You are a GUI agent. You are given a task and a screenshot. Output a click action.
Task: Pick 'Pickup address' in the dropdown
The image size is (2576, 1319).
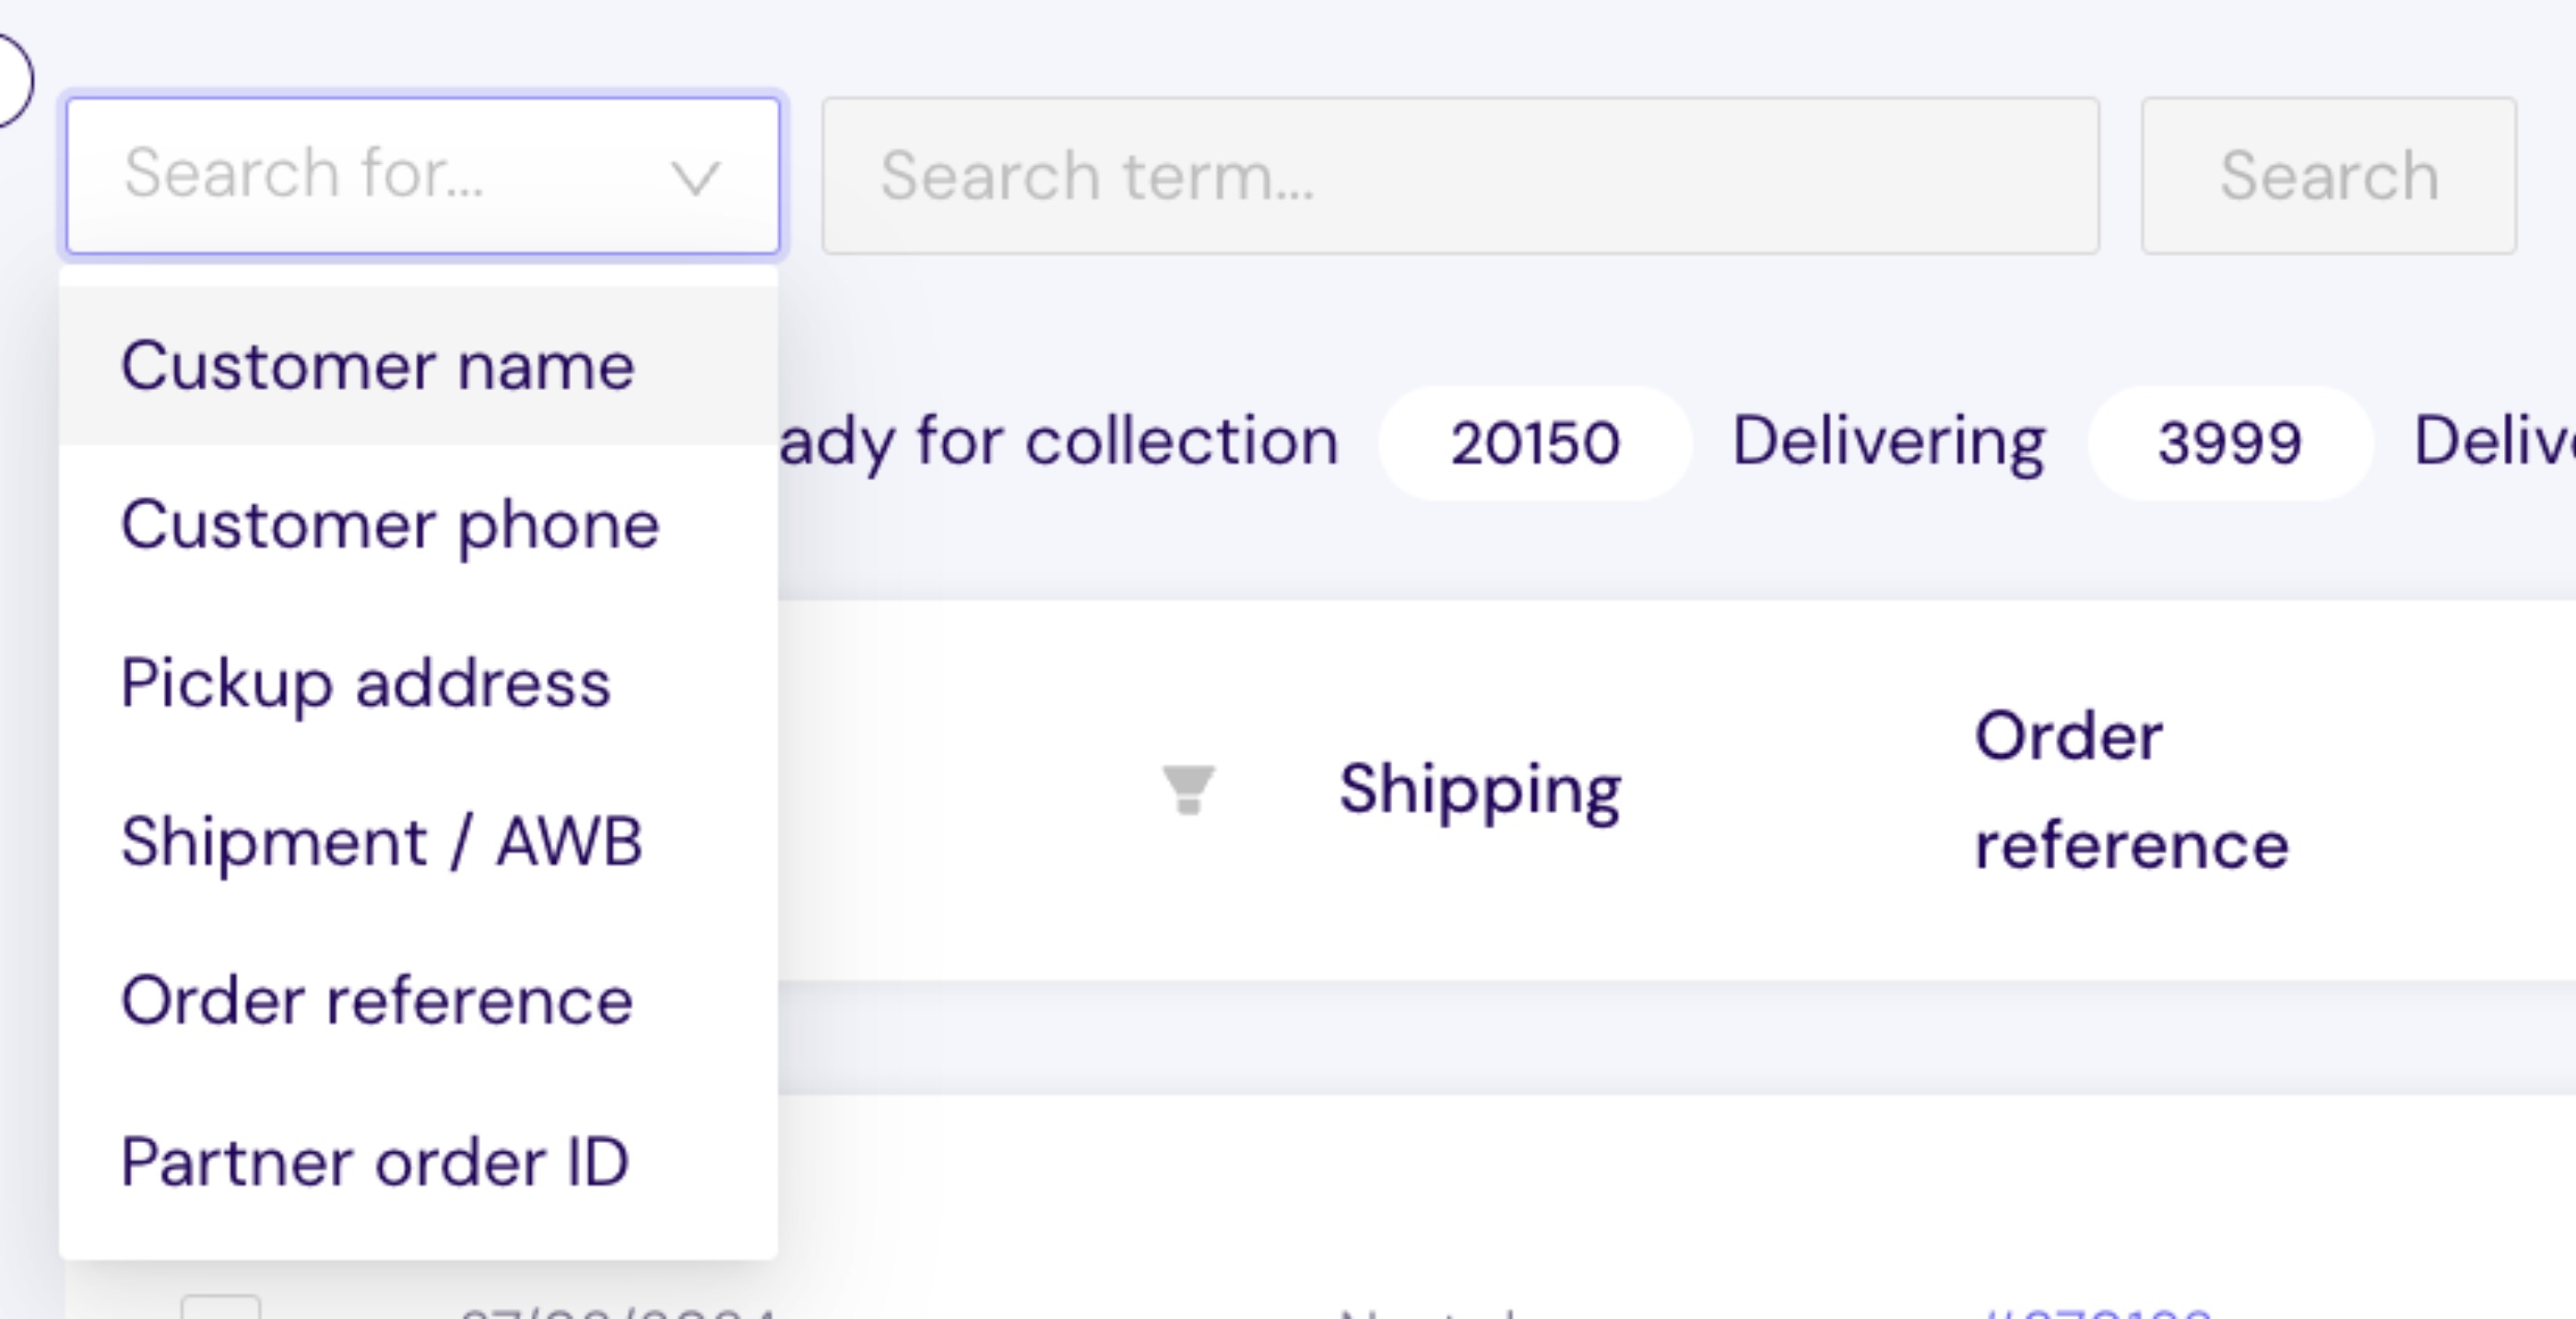(418, 684)
